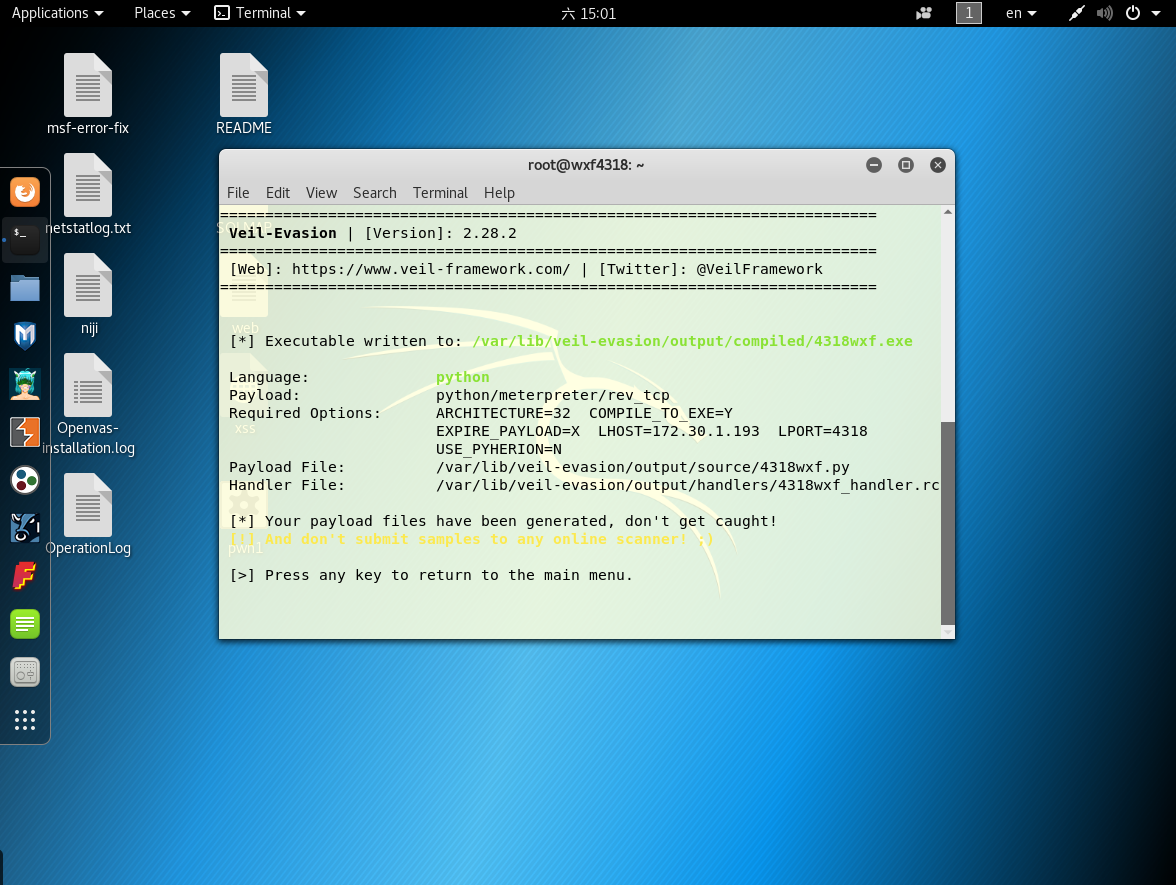Open the terminal File menu

coord(238,193)
